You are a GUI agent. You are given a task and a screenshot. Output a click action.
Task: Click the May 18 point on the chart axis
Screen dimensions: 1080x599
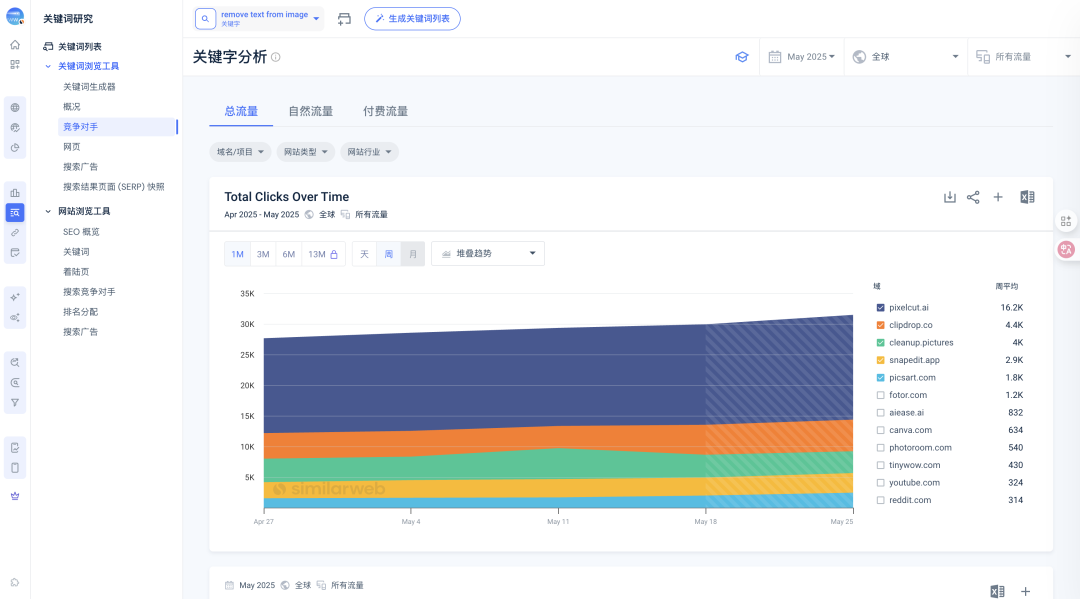[x=705, y=521]
